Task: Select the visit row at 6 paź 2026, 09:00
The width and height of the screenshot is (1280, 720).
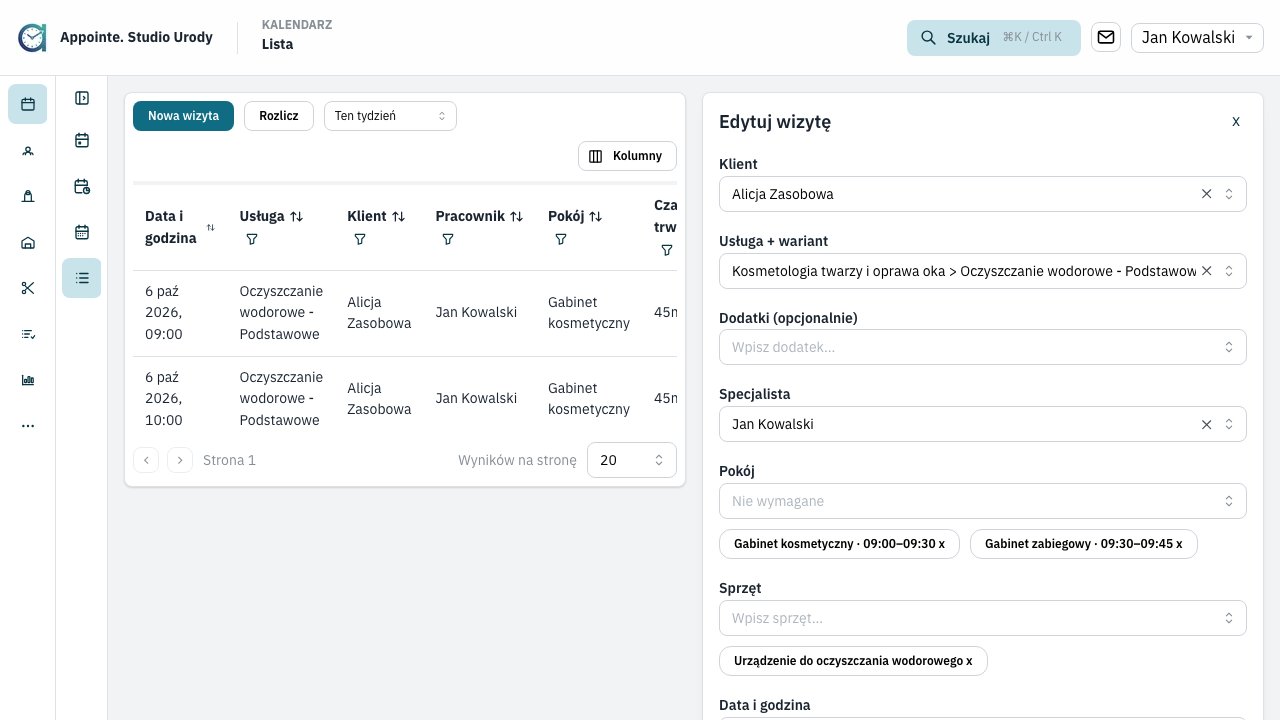Action: pos(405,313)
